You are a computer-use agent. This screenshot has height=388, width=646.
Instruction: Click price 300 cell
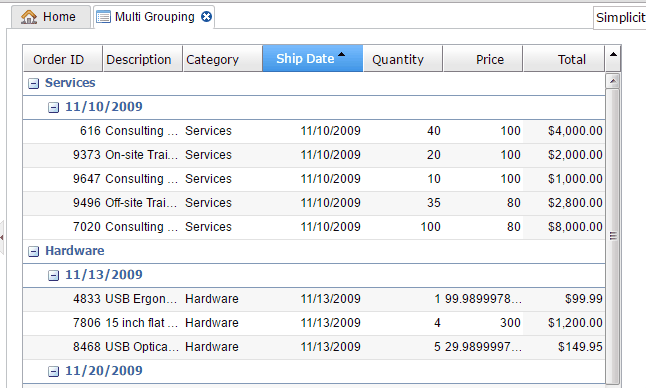pyautogui.click(x=482, y=323)
